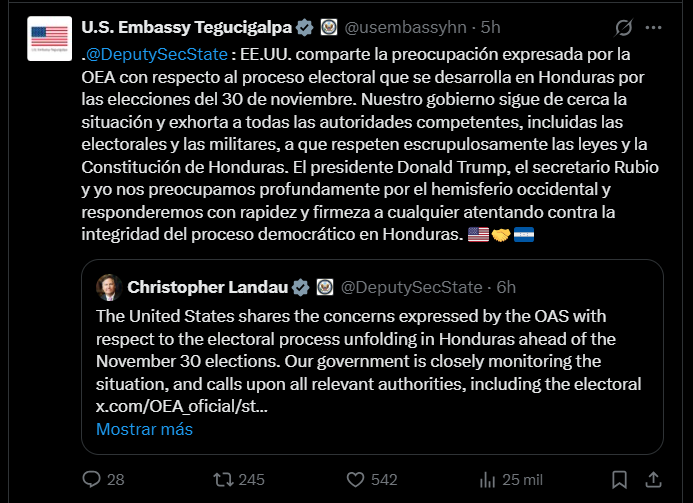
Task: Open the three-dot more options menu
Action: [653, 27]
